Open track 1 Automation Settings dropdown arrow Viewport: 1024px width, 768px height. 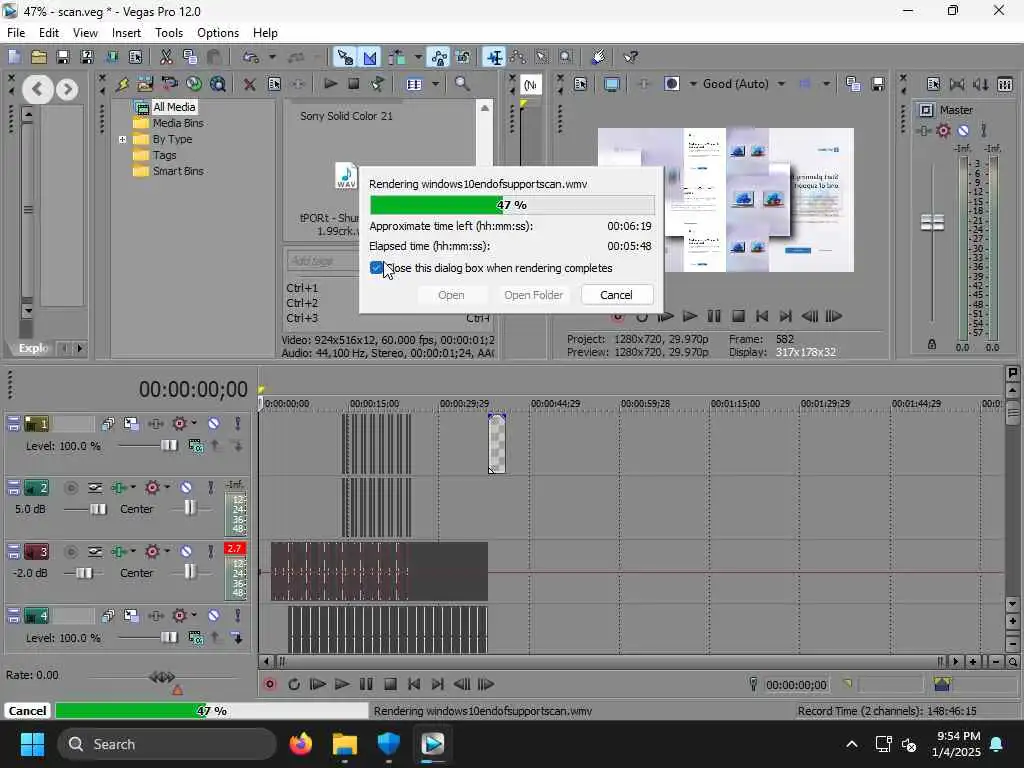(x=194, y=423)
